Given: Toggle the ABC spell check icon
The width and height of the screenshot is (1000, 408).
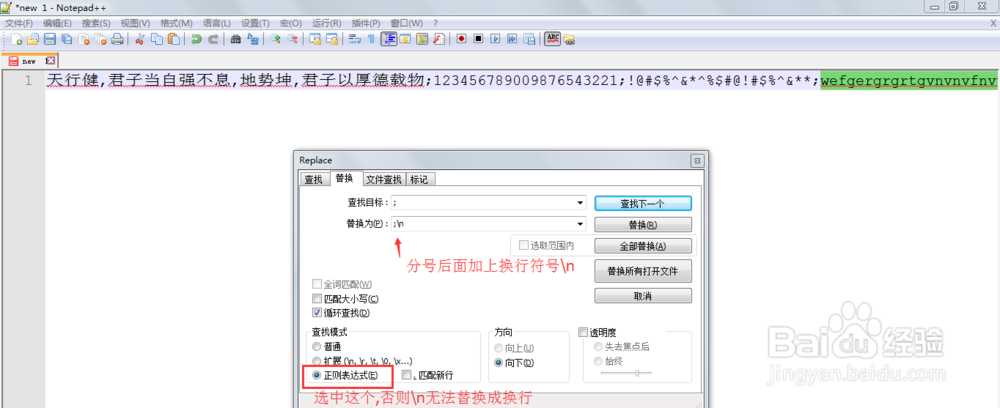Looking at the screenshot, I should [x=552, y=39].
